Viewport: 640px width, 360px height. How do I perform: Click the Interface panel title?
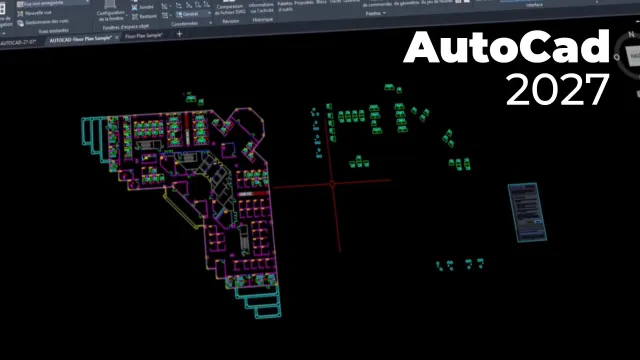pos(534,5)
